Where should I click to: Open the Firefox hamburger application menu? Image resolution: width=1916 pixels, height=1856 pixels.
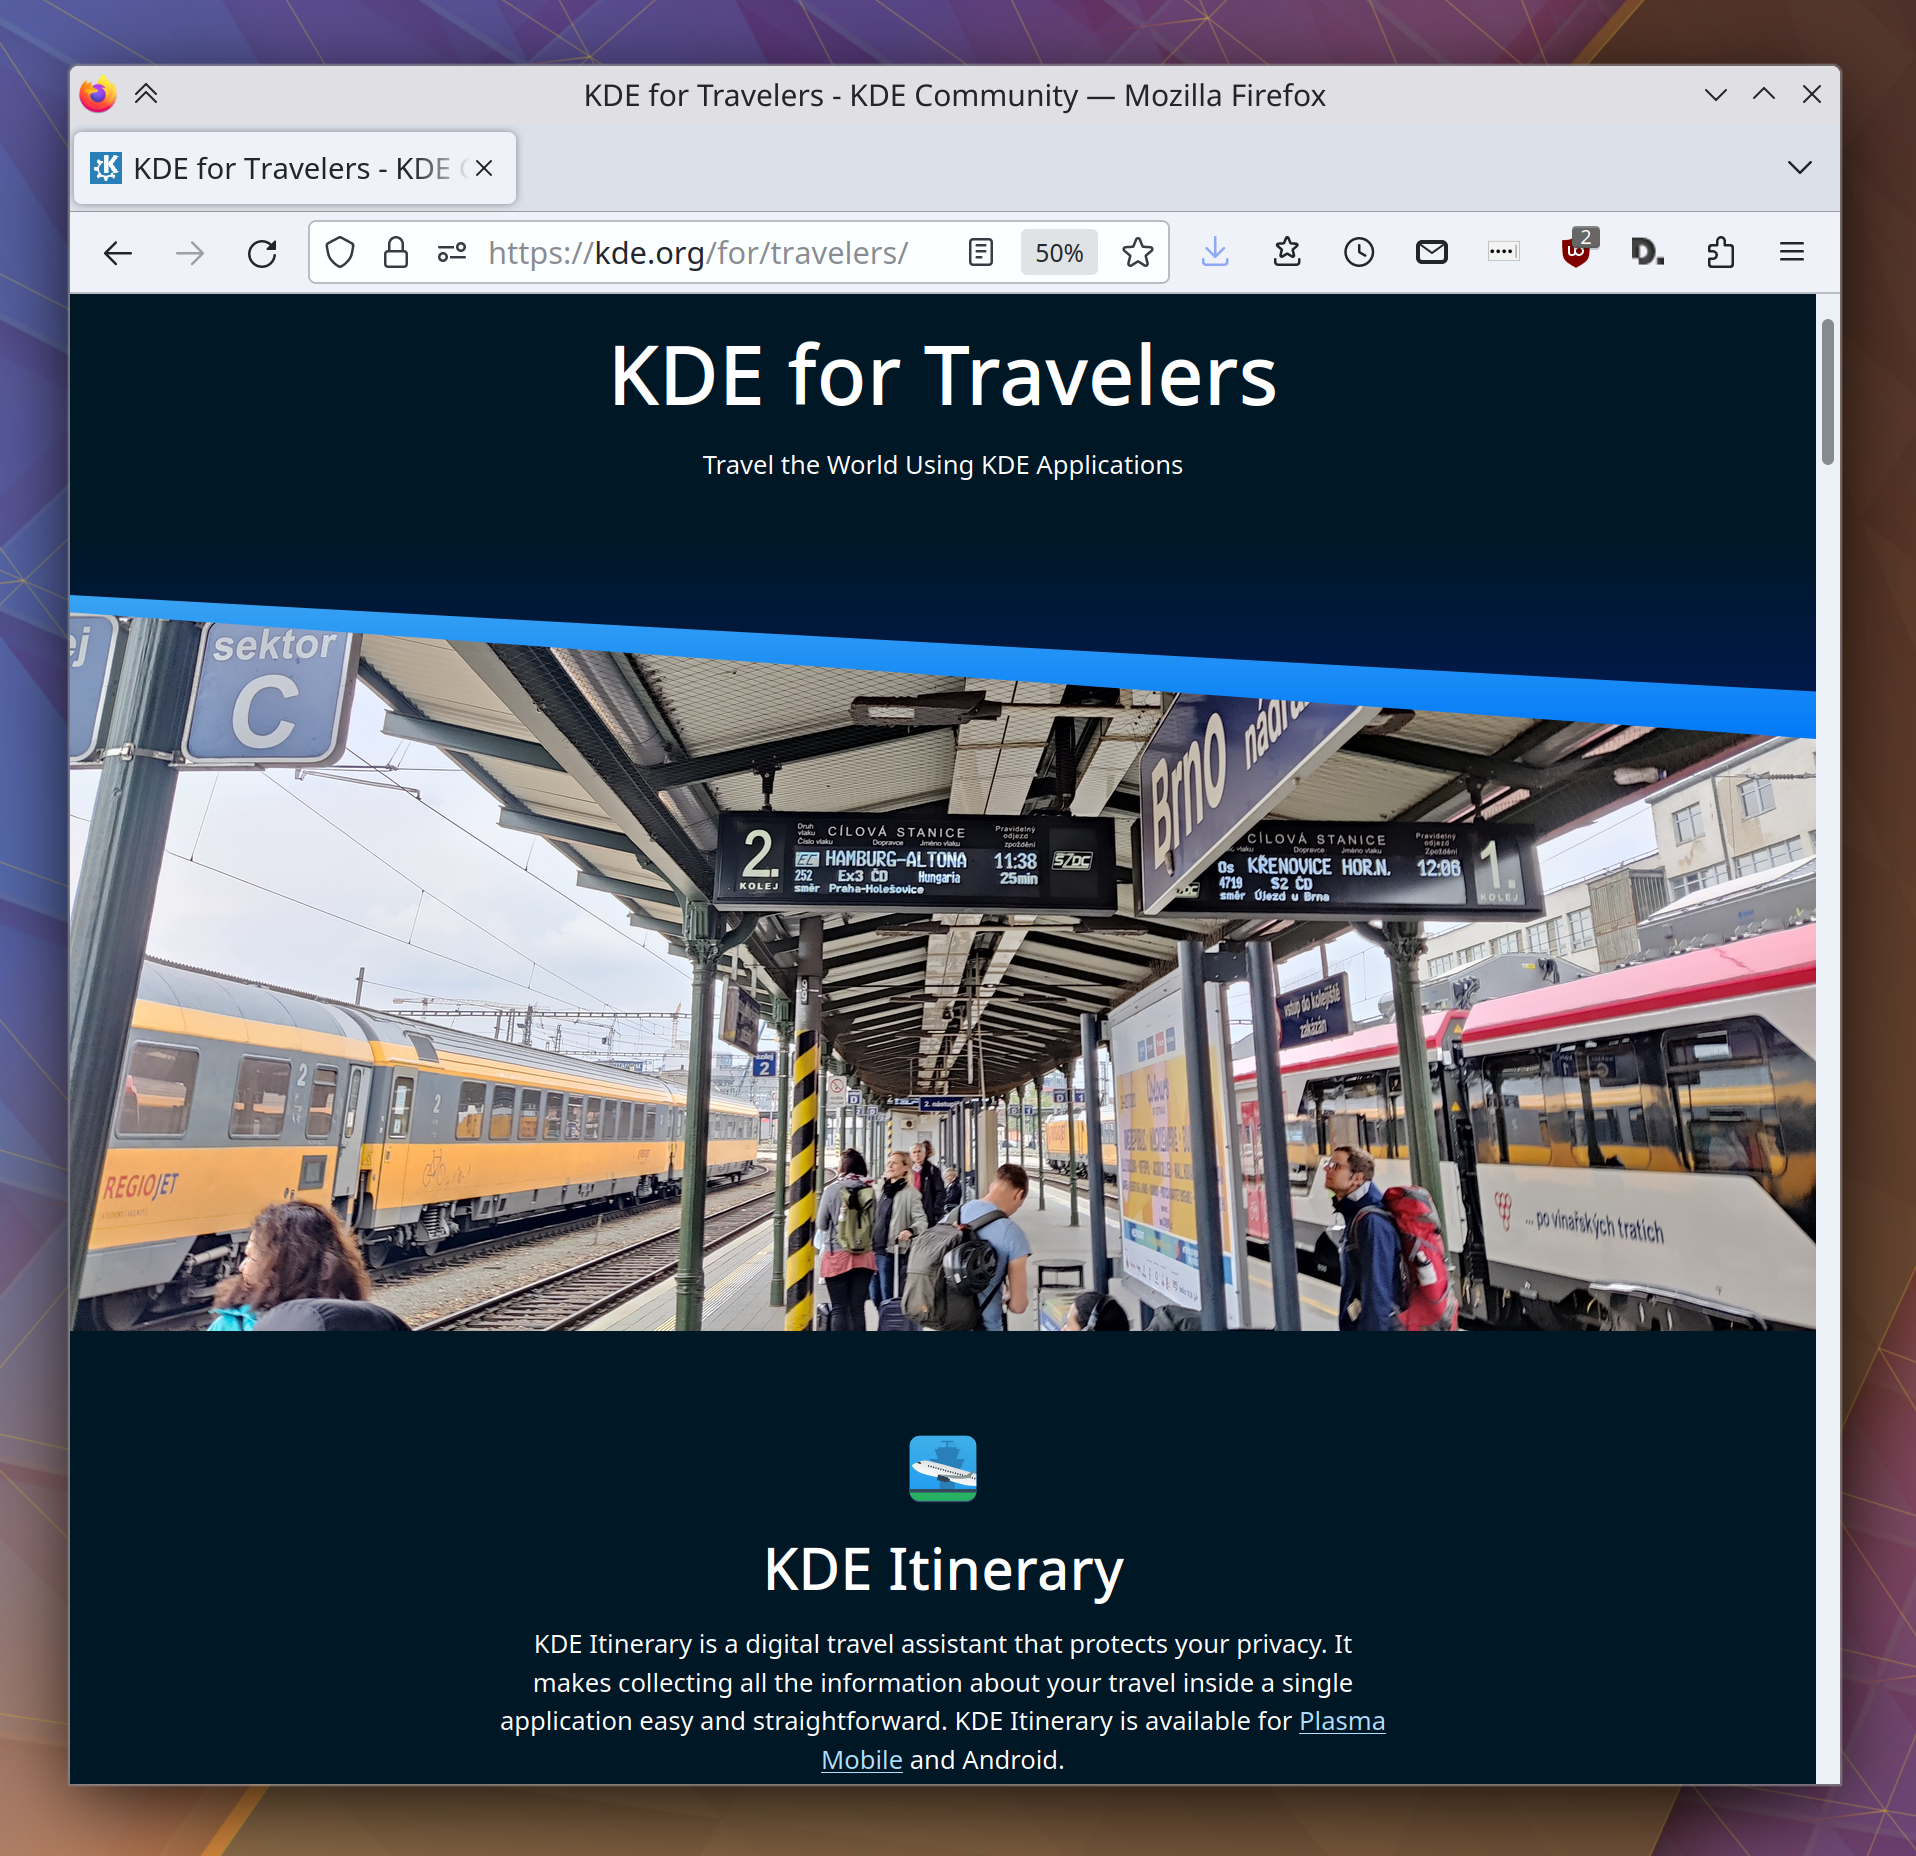coord(1791,253)
